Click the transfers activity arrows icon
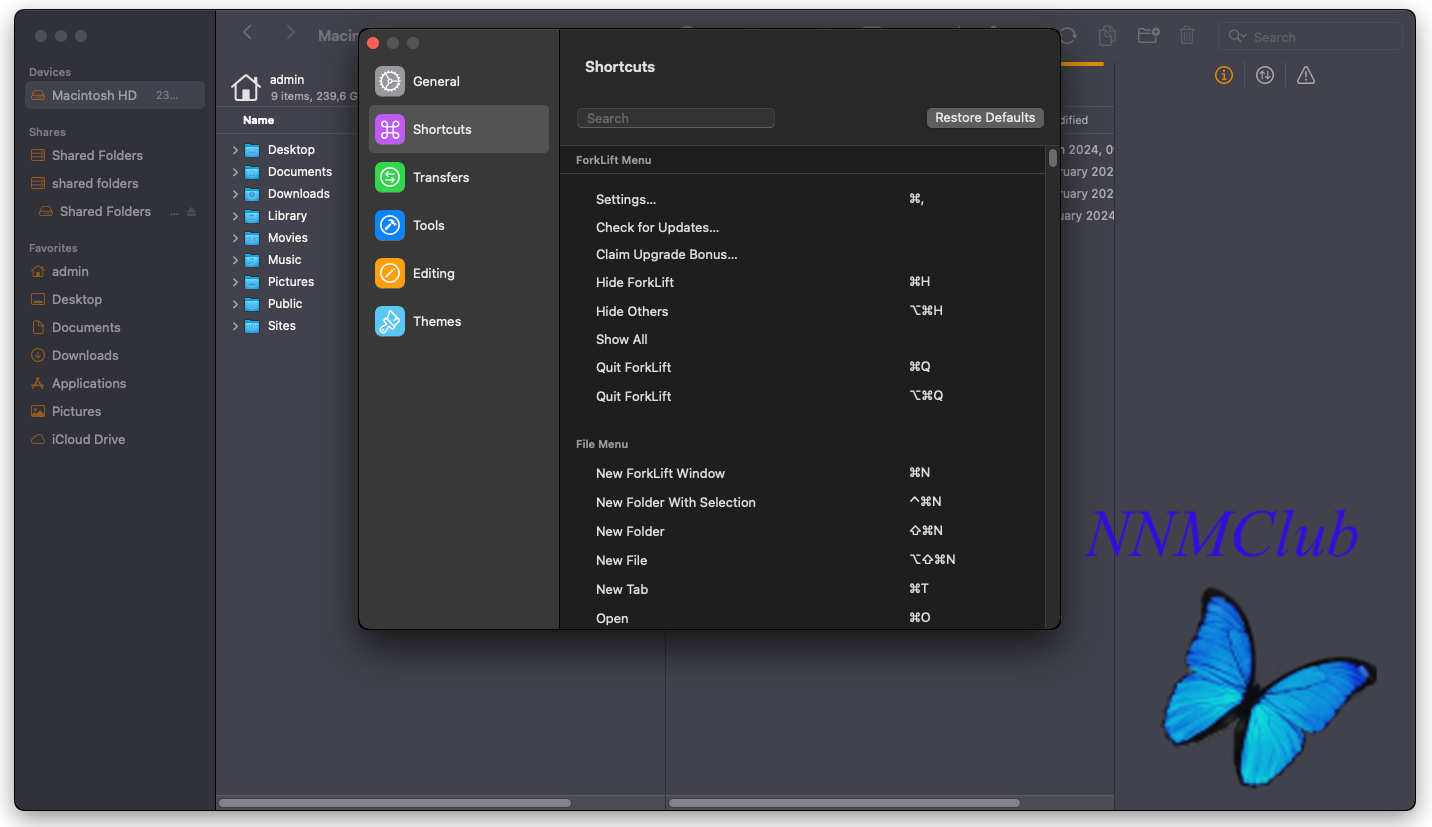The image size is (1432, 827). pos(1265,75)
